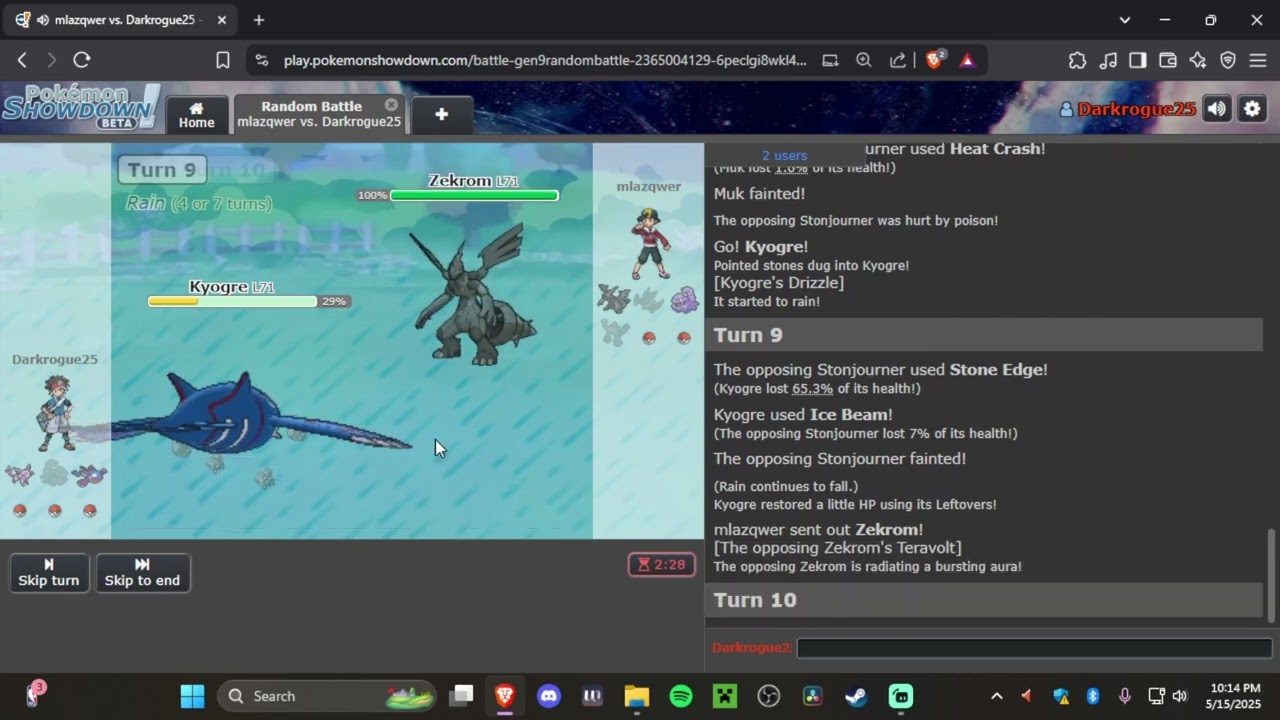Open Showdown options gear

pyautogui.click(x=1252, y=109)
